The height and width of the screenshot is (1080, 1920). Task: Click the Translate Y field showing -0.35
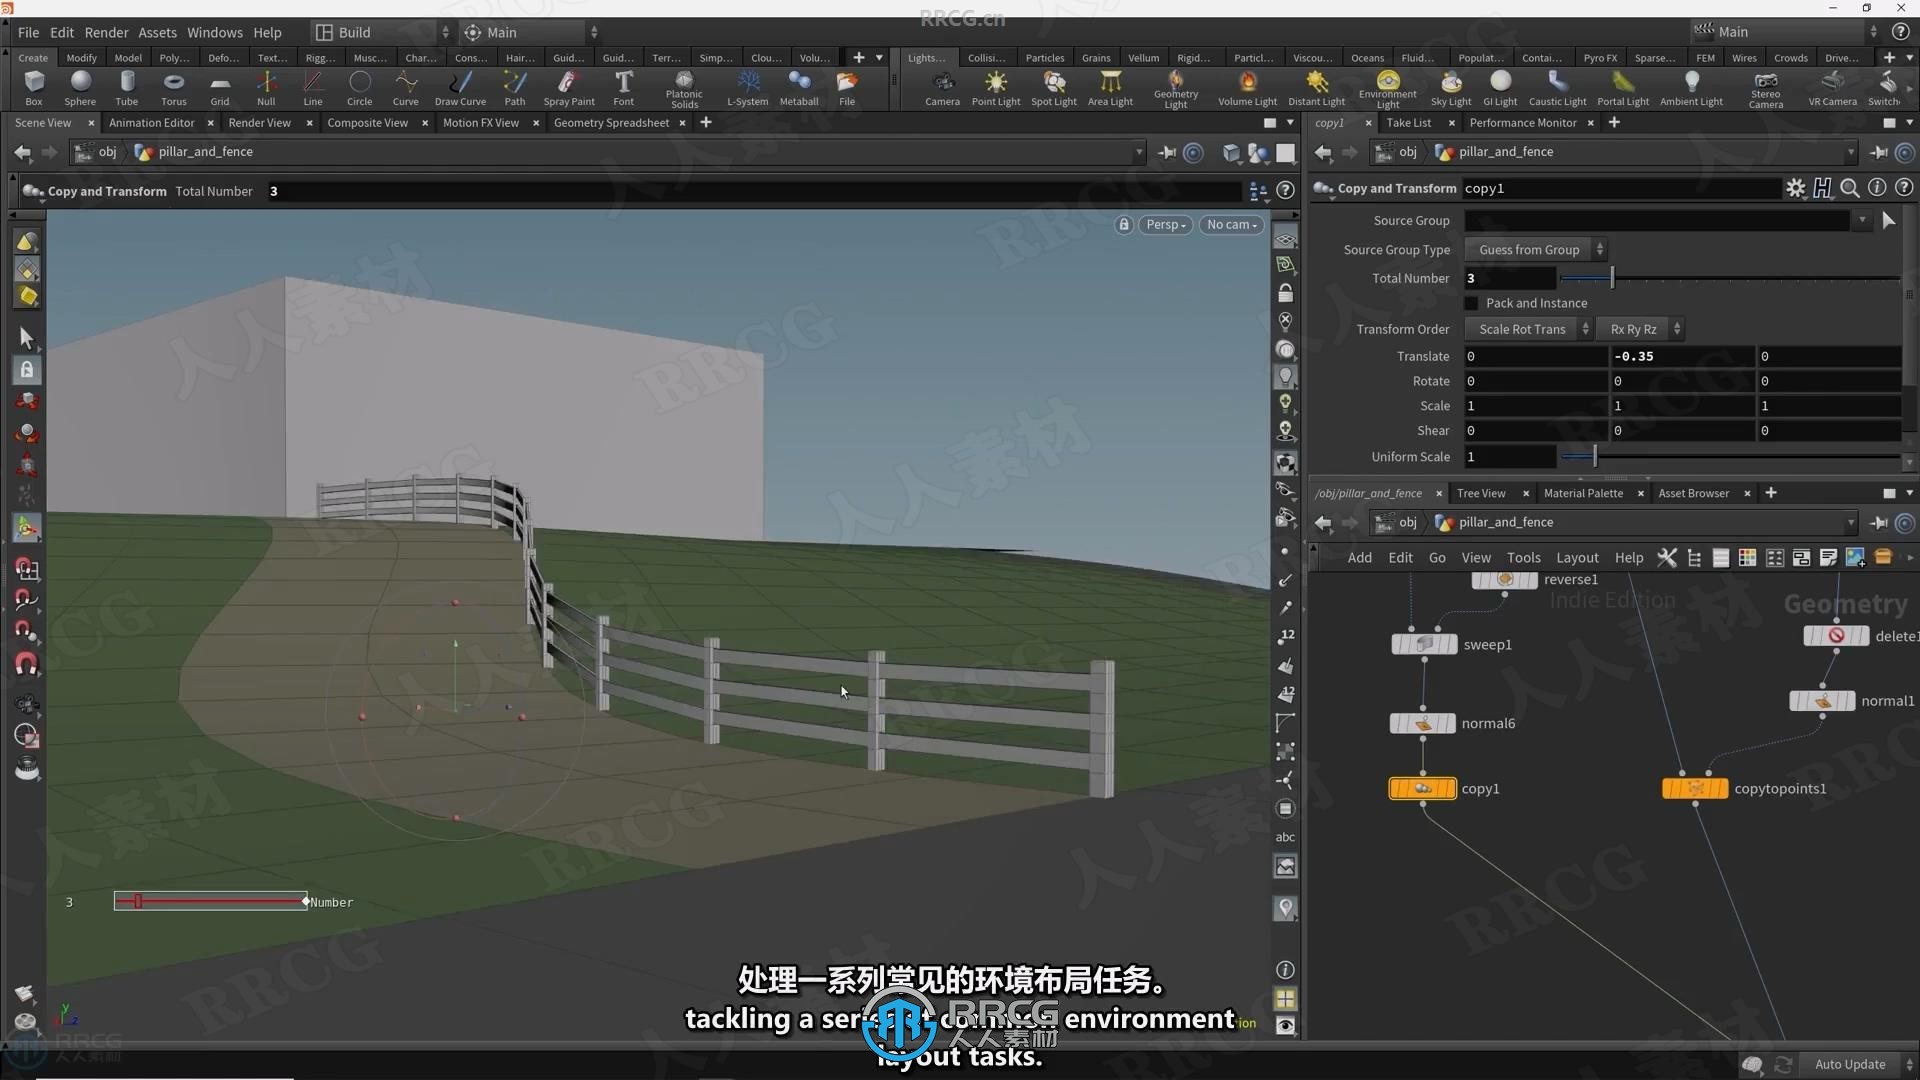pyautogui.click(x=1682, y=356)
